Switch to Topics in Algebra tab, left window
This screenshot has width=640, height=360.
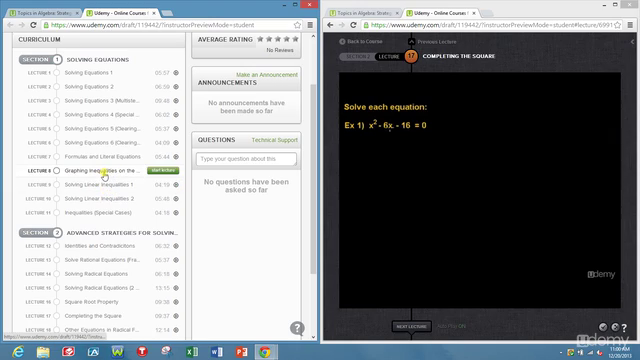pyautogui.click(x=44, y=13)
